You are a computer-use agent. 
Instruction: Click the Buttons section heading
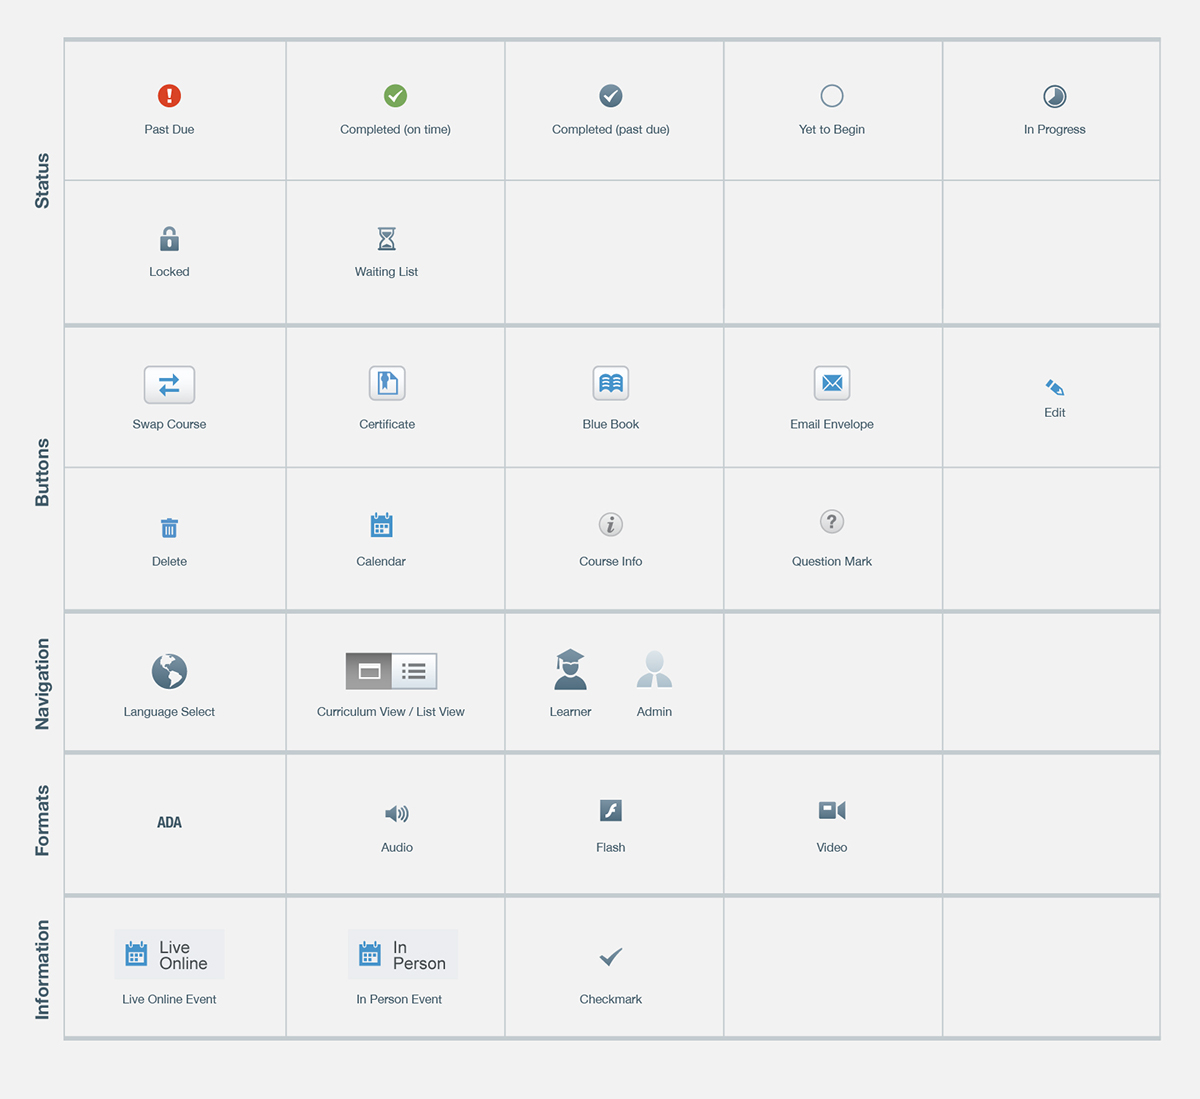point(42,472)
